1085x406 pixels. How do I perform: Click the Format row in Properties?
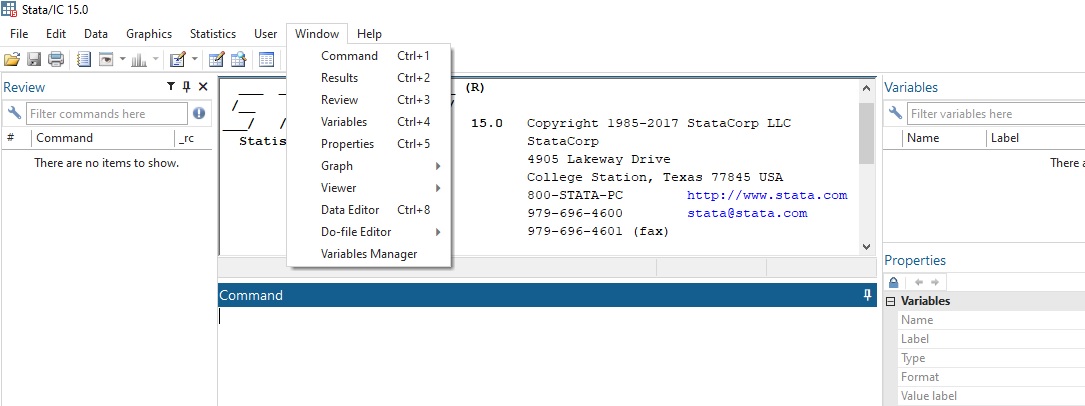991,377
